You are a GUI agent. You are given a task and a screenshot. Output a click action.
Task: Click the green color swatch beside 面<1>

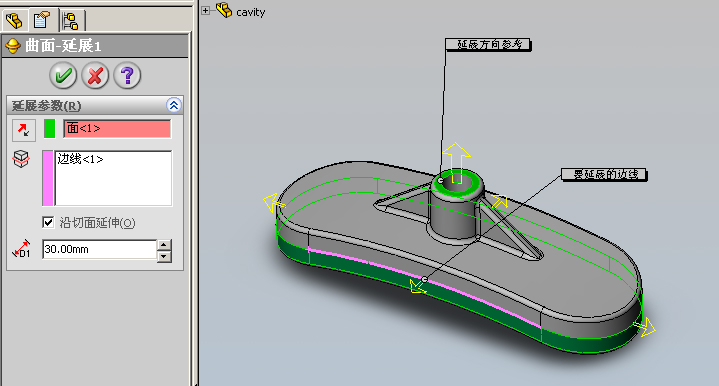coord(50,129)
